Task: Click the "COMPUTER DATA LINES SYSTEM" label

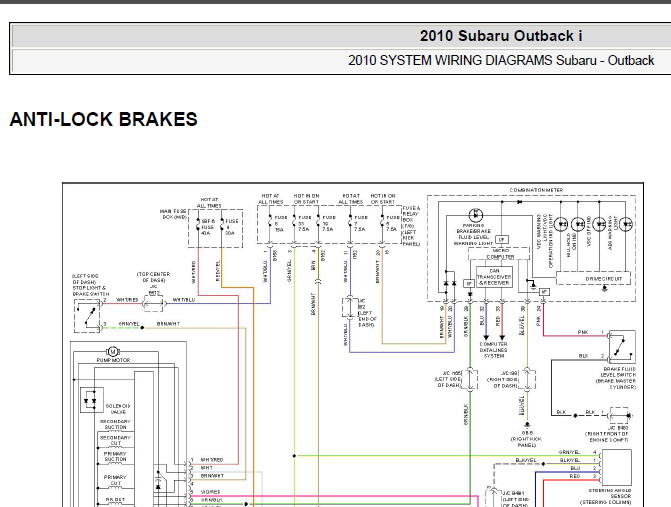Action: 494,350
